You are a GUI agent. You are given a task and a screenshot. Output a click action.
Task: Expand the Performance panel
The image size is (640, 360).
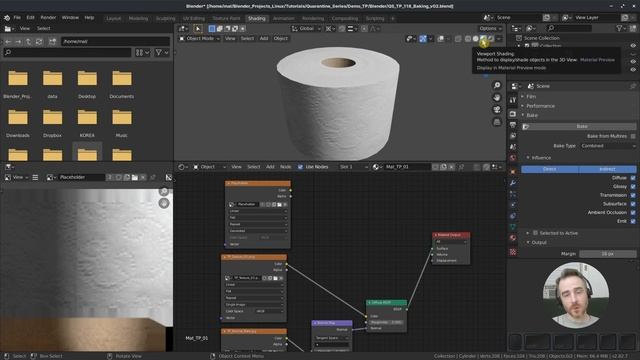540,106
